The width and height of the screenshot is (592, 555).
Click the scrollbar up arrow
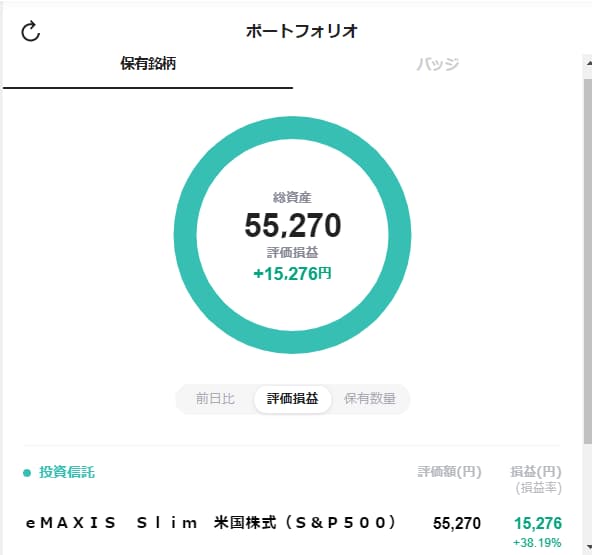588,64
